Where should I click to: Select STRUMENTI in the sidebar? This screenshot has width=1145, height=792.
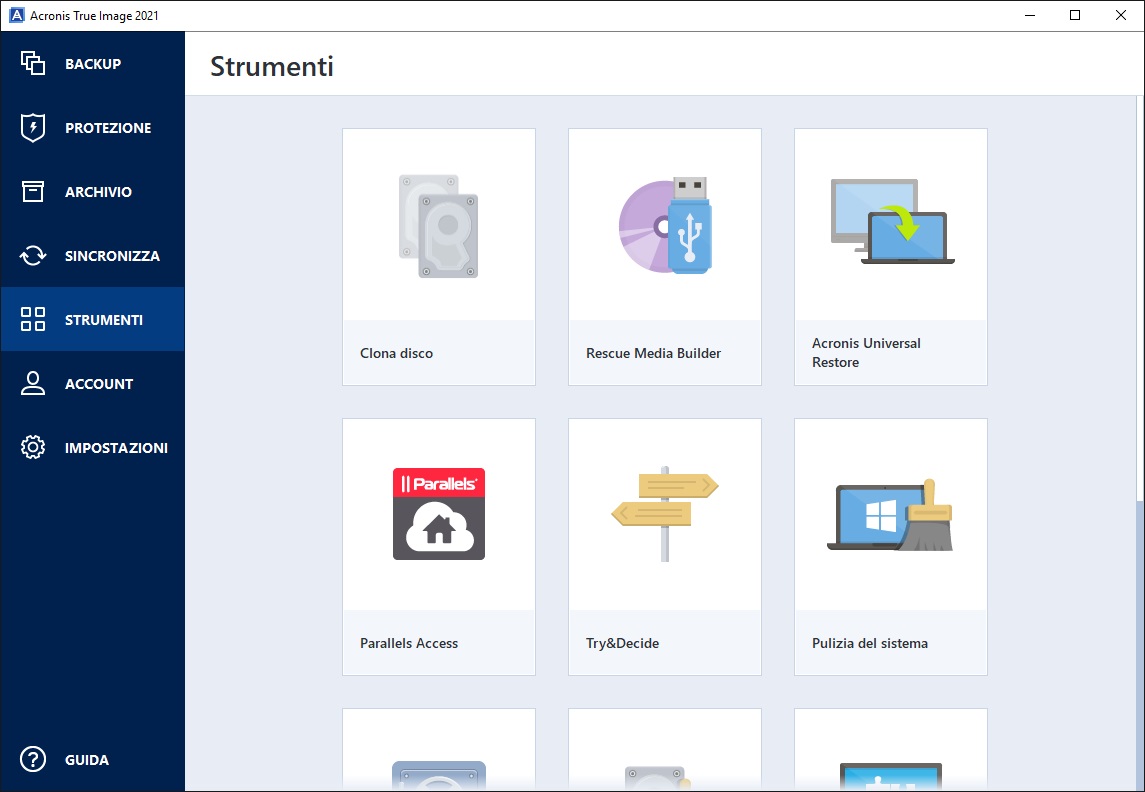pos(104,320)
